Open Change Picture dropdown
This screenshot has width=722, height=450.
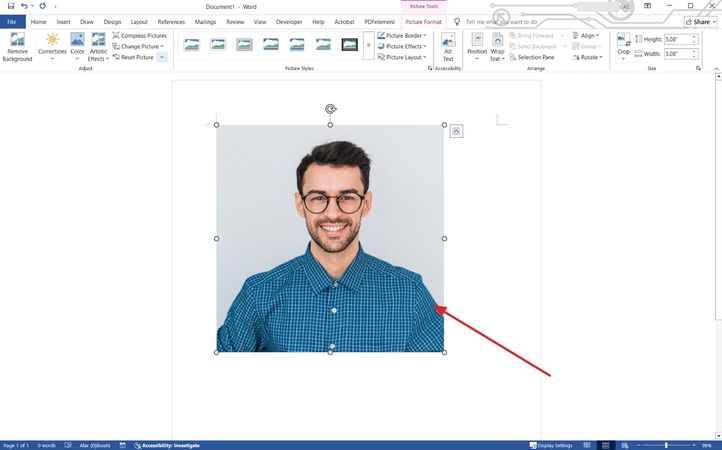(138, 47)
